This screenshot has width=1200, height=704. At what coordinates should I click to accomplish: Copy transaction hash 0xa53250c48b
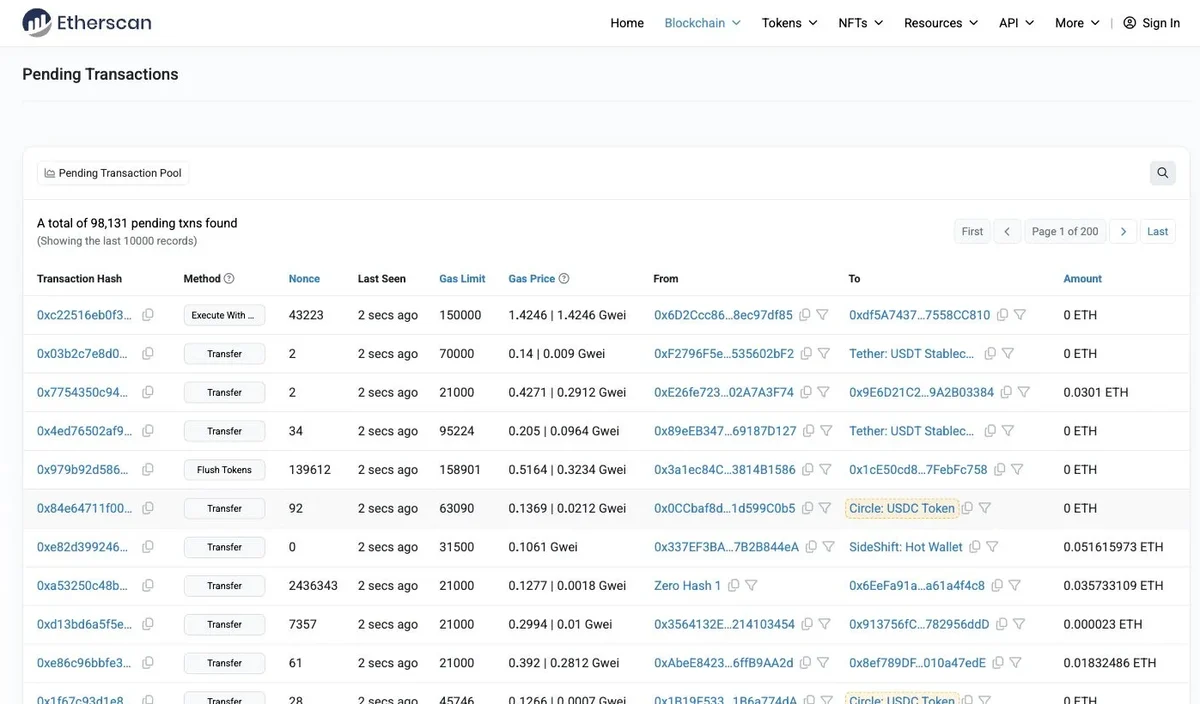(148, 586)
